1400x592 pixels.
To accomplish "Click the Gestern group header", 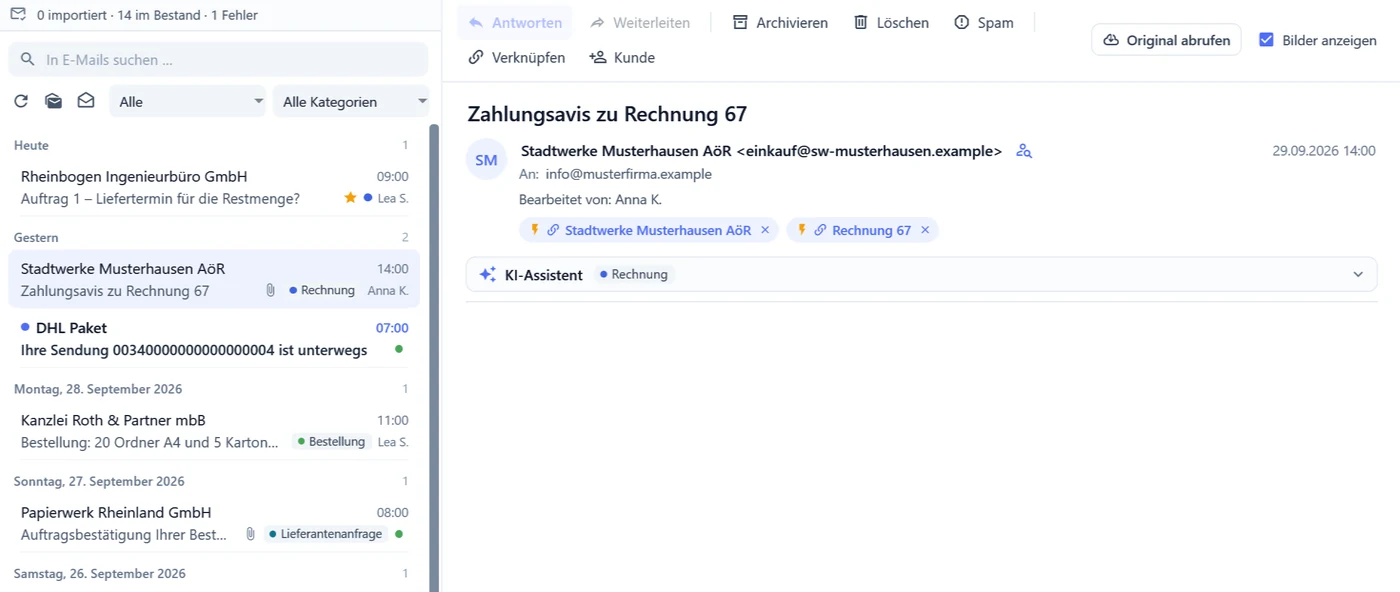I will [x=36, y=237].
